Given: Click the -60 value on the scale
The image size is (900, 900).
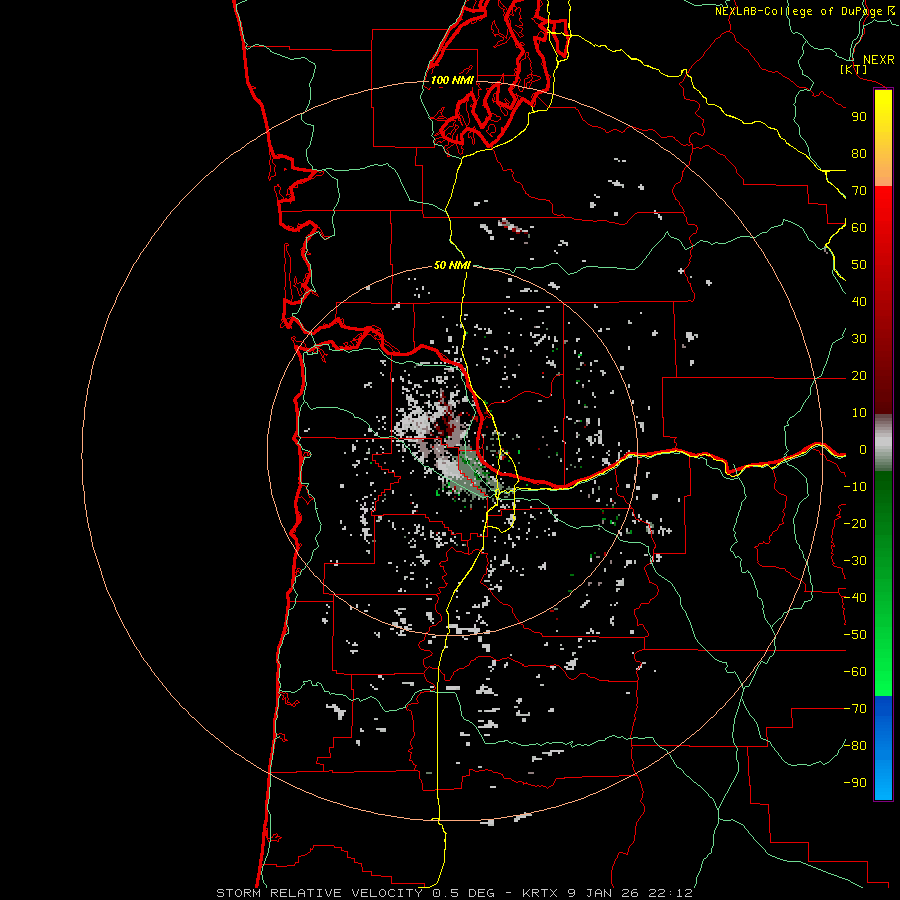Looking at the screenshot, I should tap(855, 672).
